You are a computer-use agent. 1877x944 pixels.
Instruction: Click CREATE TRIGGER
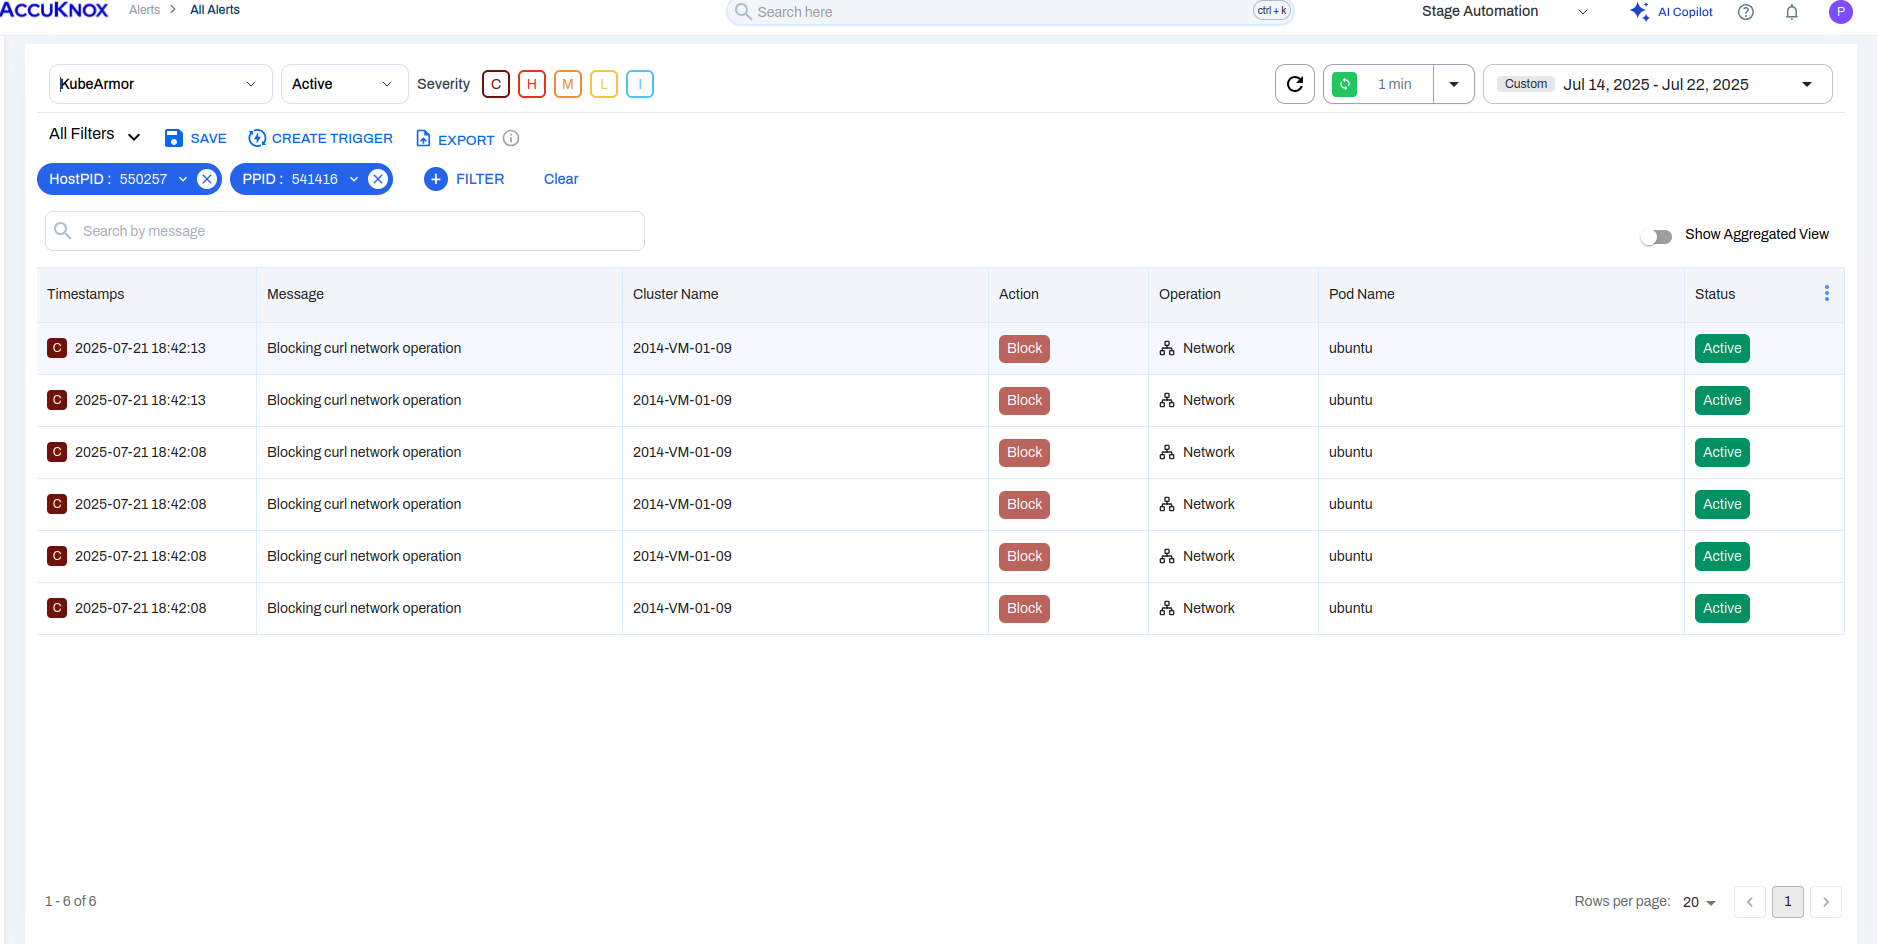tap(320, 138)
